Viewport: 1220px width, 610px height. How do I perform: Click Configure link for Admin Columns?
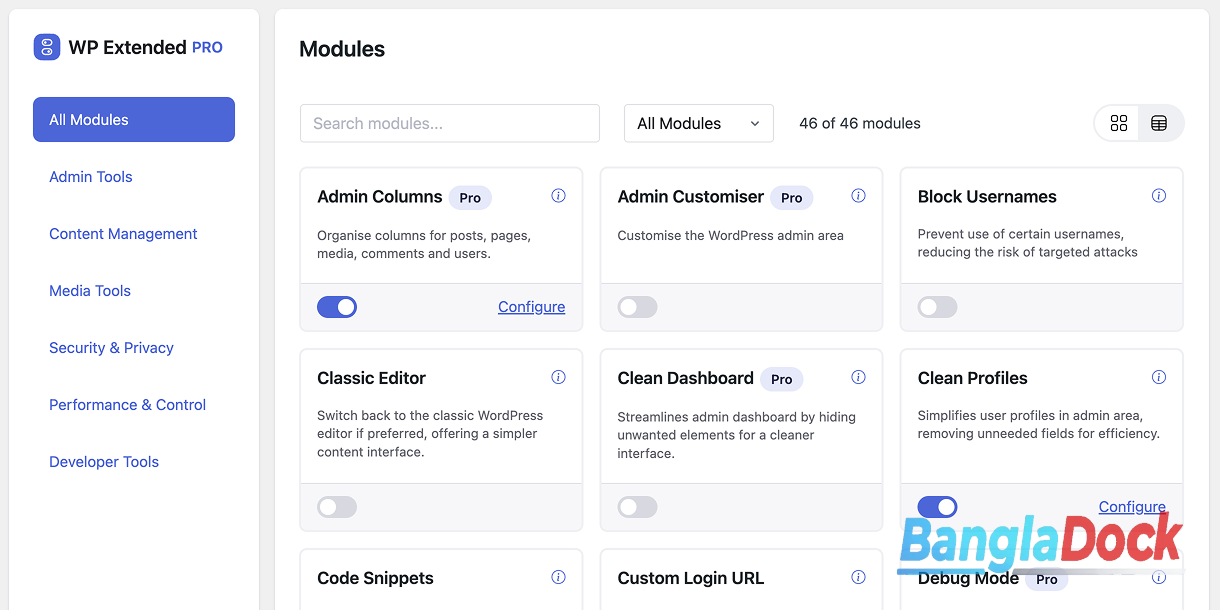coord(531,307)
